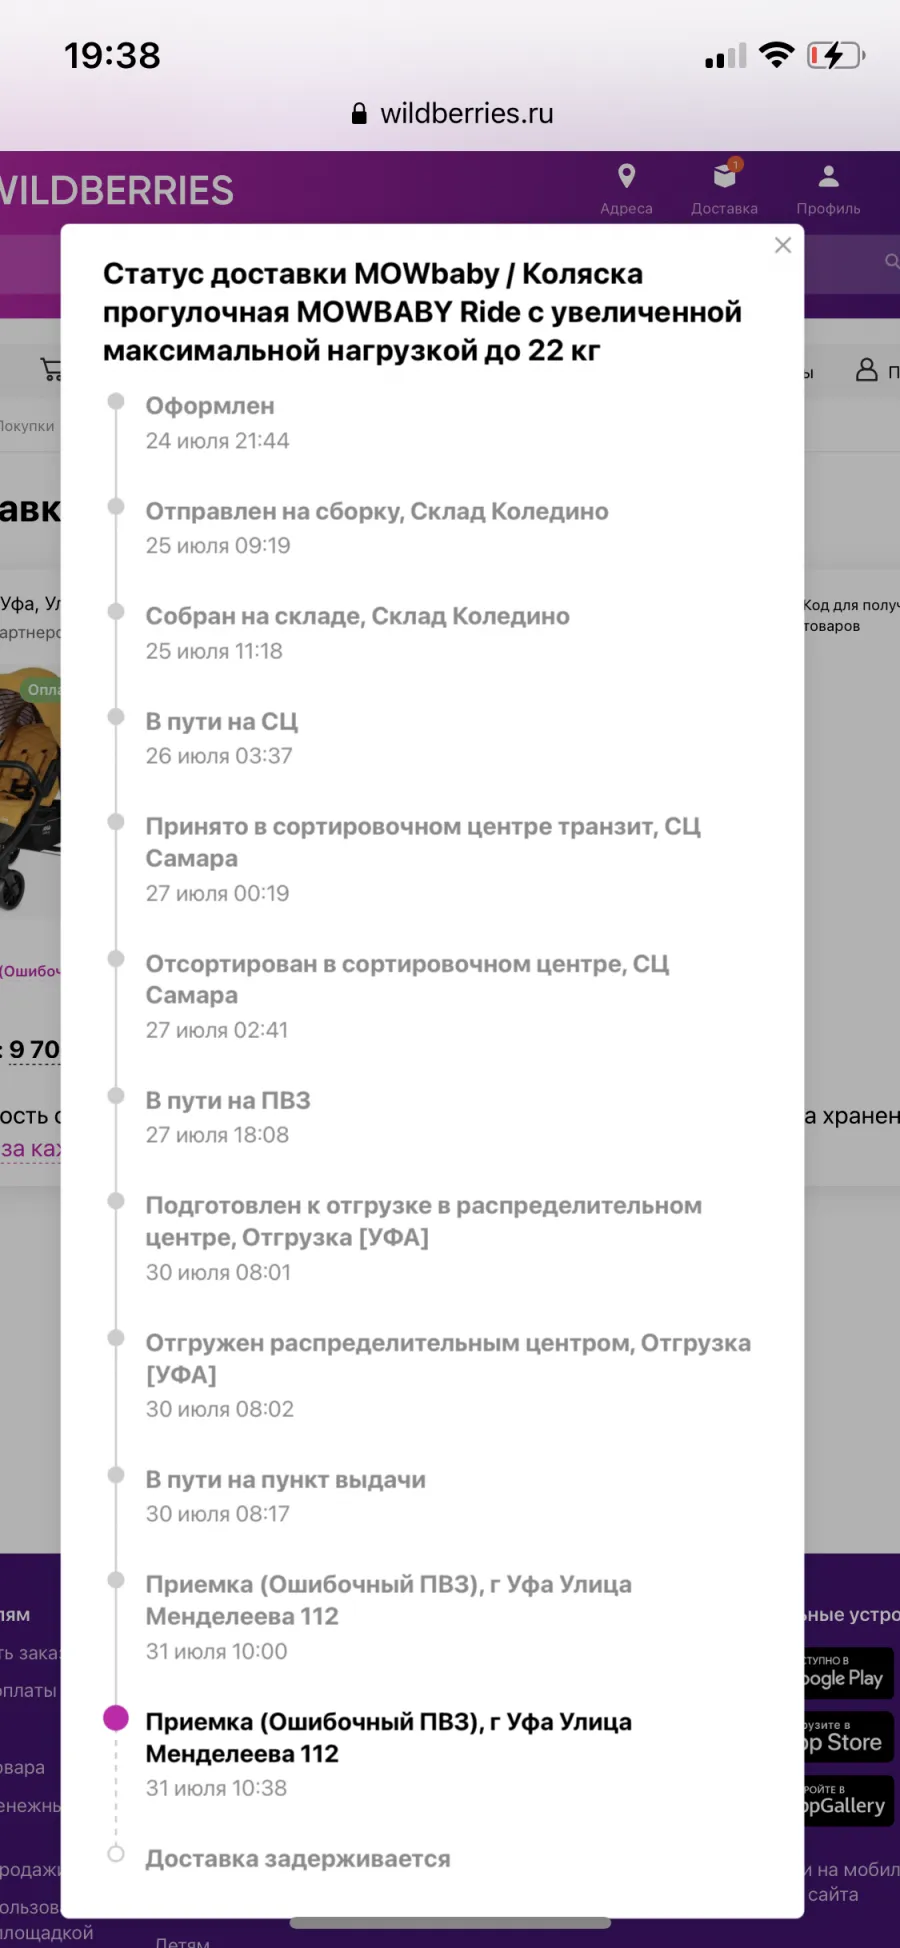The image size is (900, 1948).
Task: Tap the shopping cart icon
Action: [51, 369]
